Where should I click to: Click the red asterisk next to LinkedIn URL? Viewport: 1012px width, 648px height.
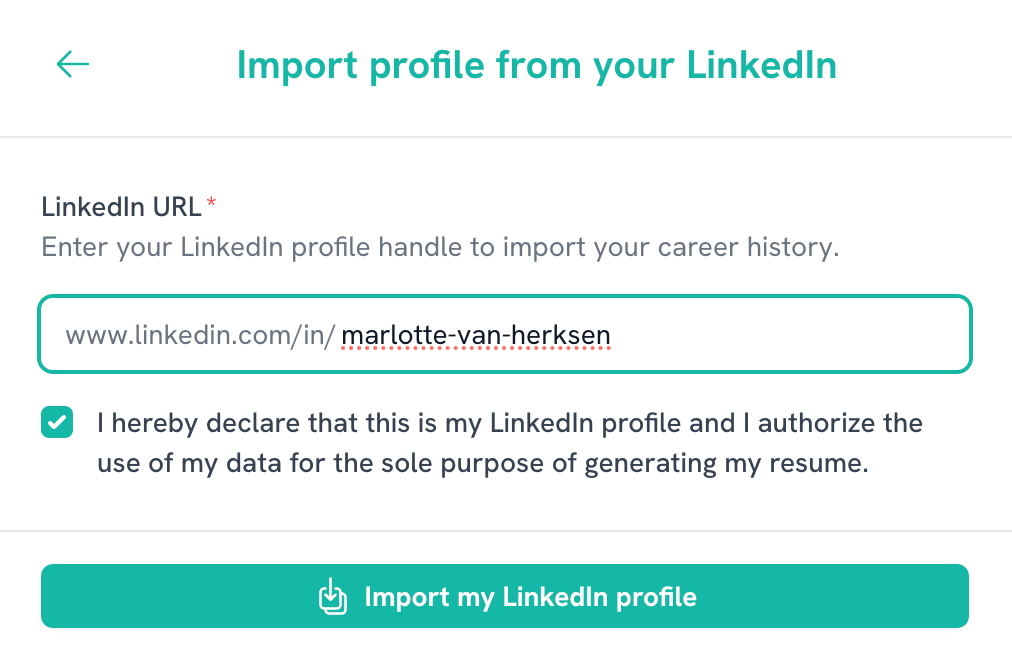tap(211, 200)
